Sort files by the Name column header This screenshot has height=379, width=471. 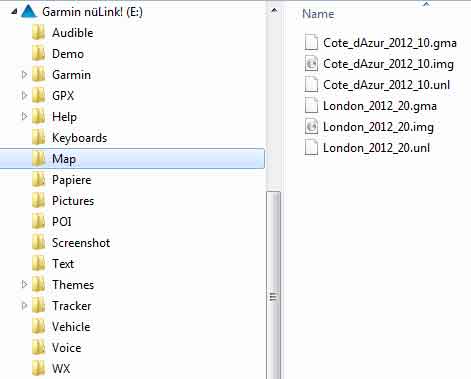tap(318, 14)
